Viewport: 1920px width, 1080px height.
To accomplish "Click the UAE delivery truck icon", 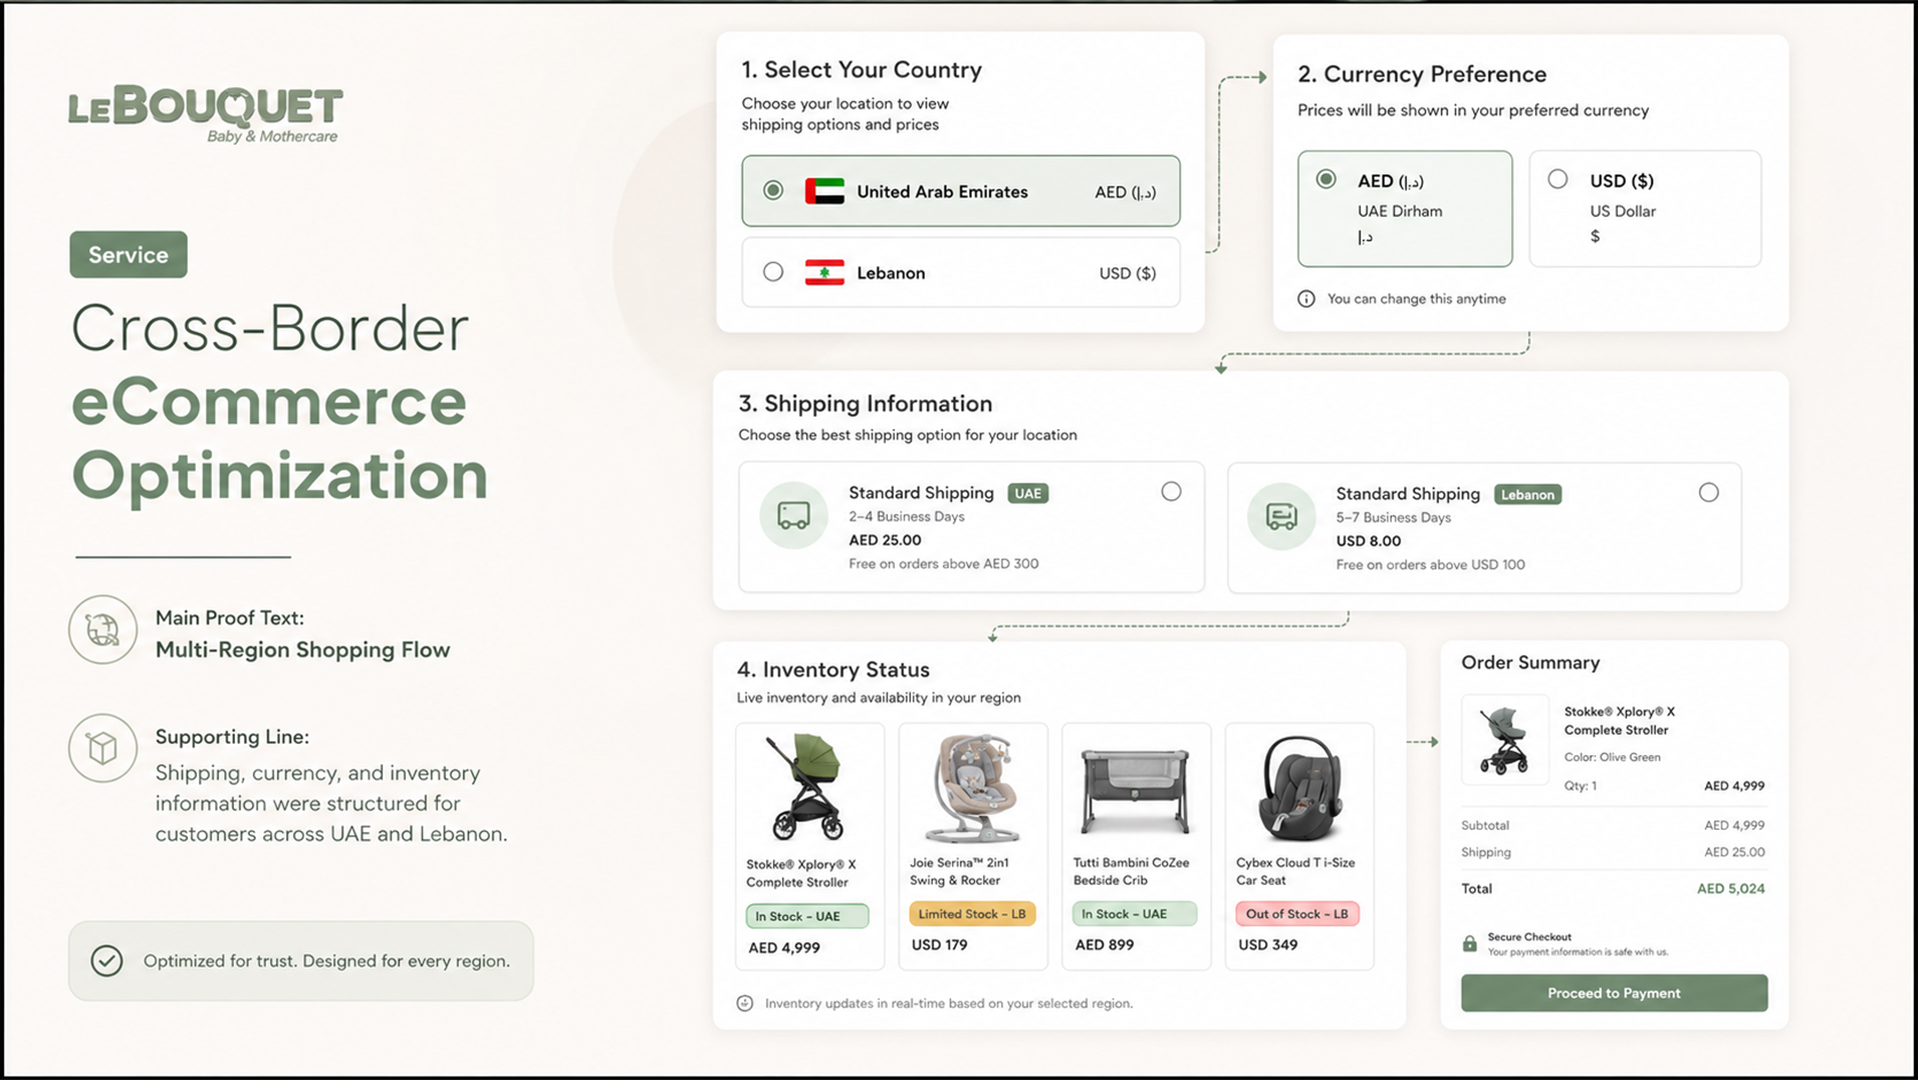I will (794, 516).
